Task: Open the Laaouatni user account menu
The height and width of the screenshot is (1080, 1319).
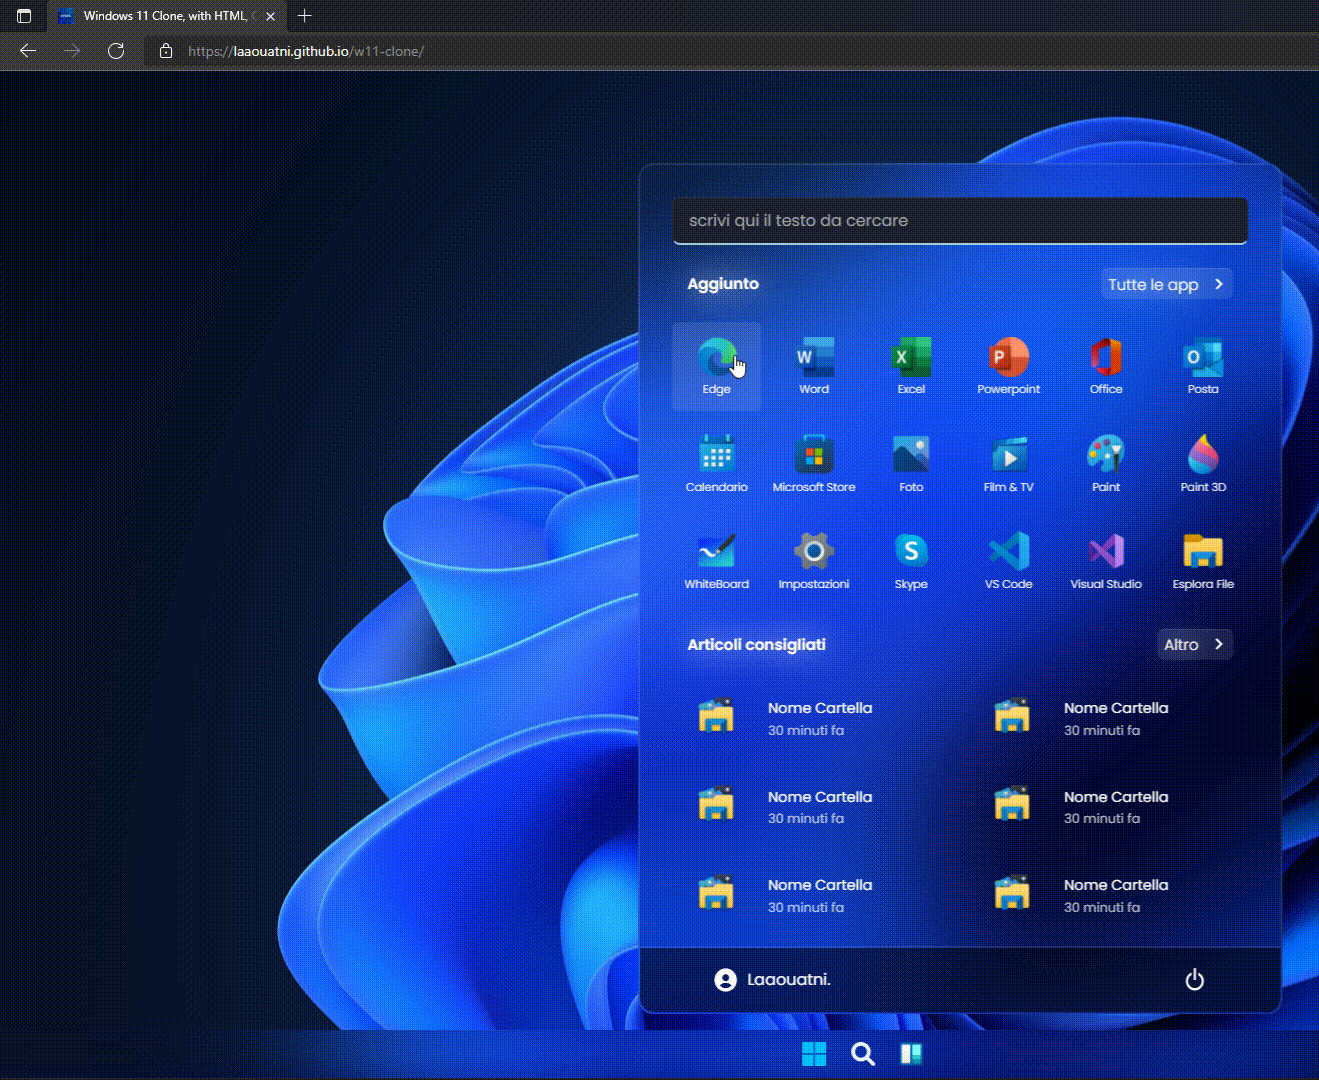Action: tap(772, 979)
